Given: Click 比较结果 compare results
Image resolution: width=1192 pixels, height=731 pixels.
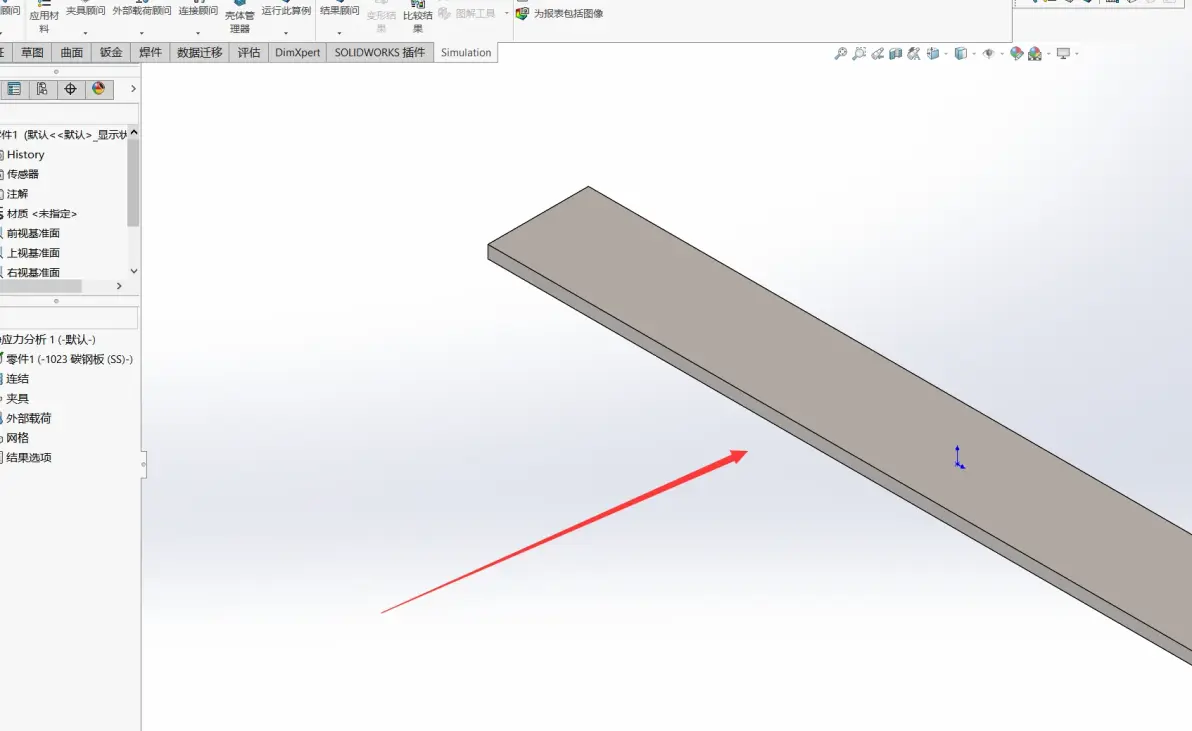Looking at the screenshot, I should (x=417, y=18).
